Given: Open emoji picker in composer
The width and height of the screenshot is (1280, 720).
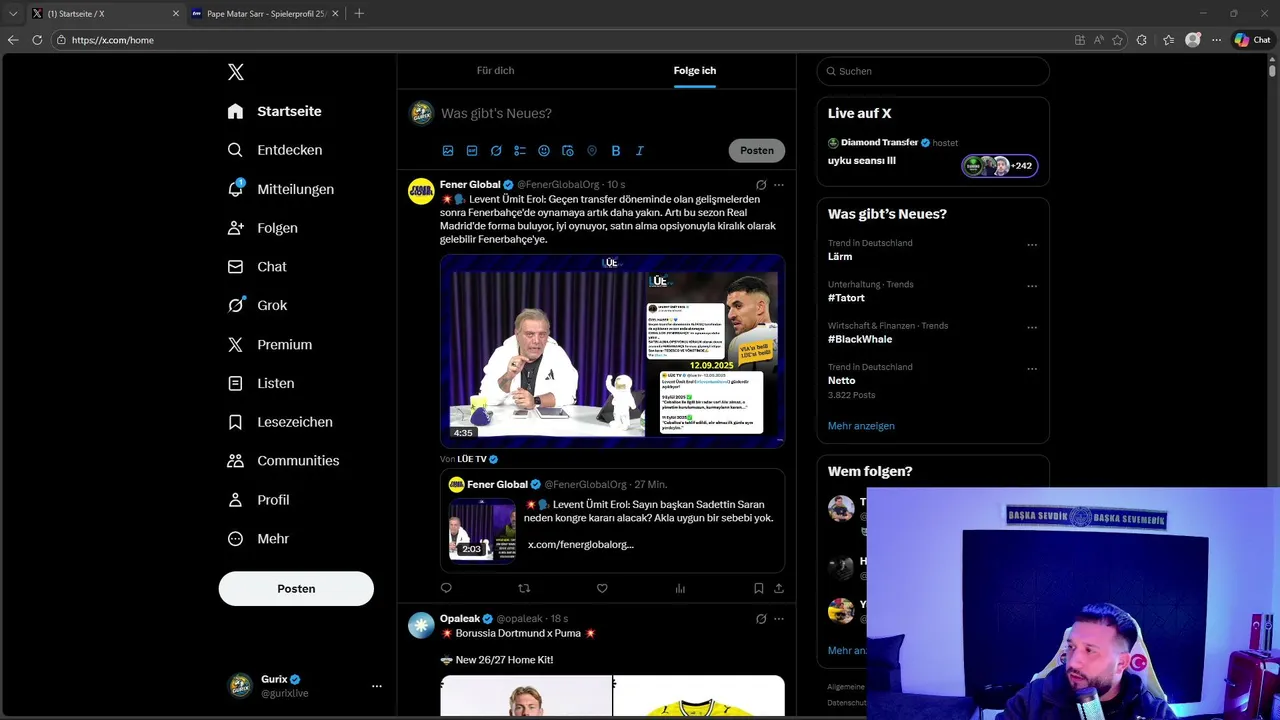Looking at the screenshot, I should pos(544,151).
